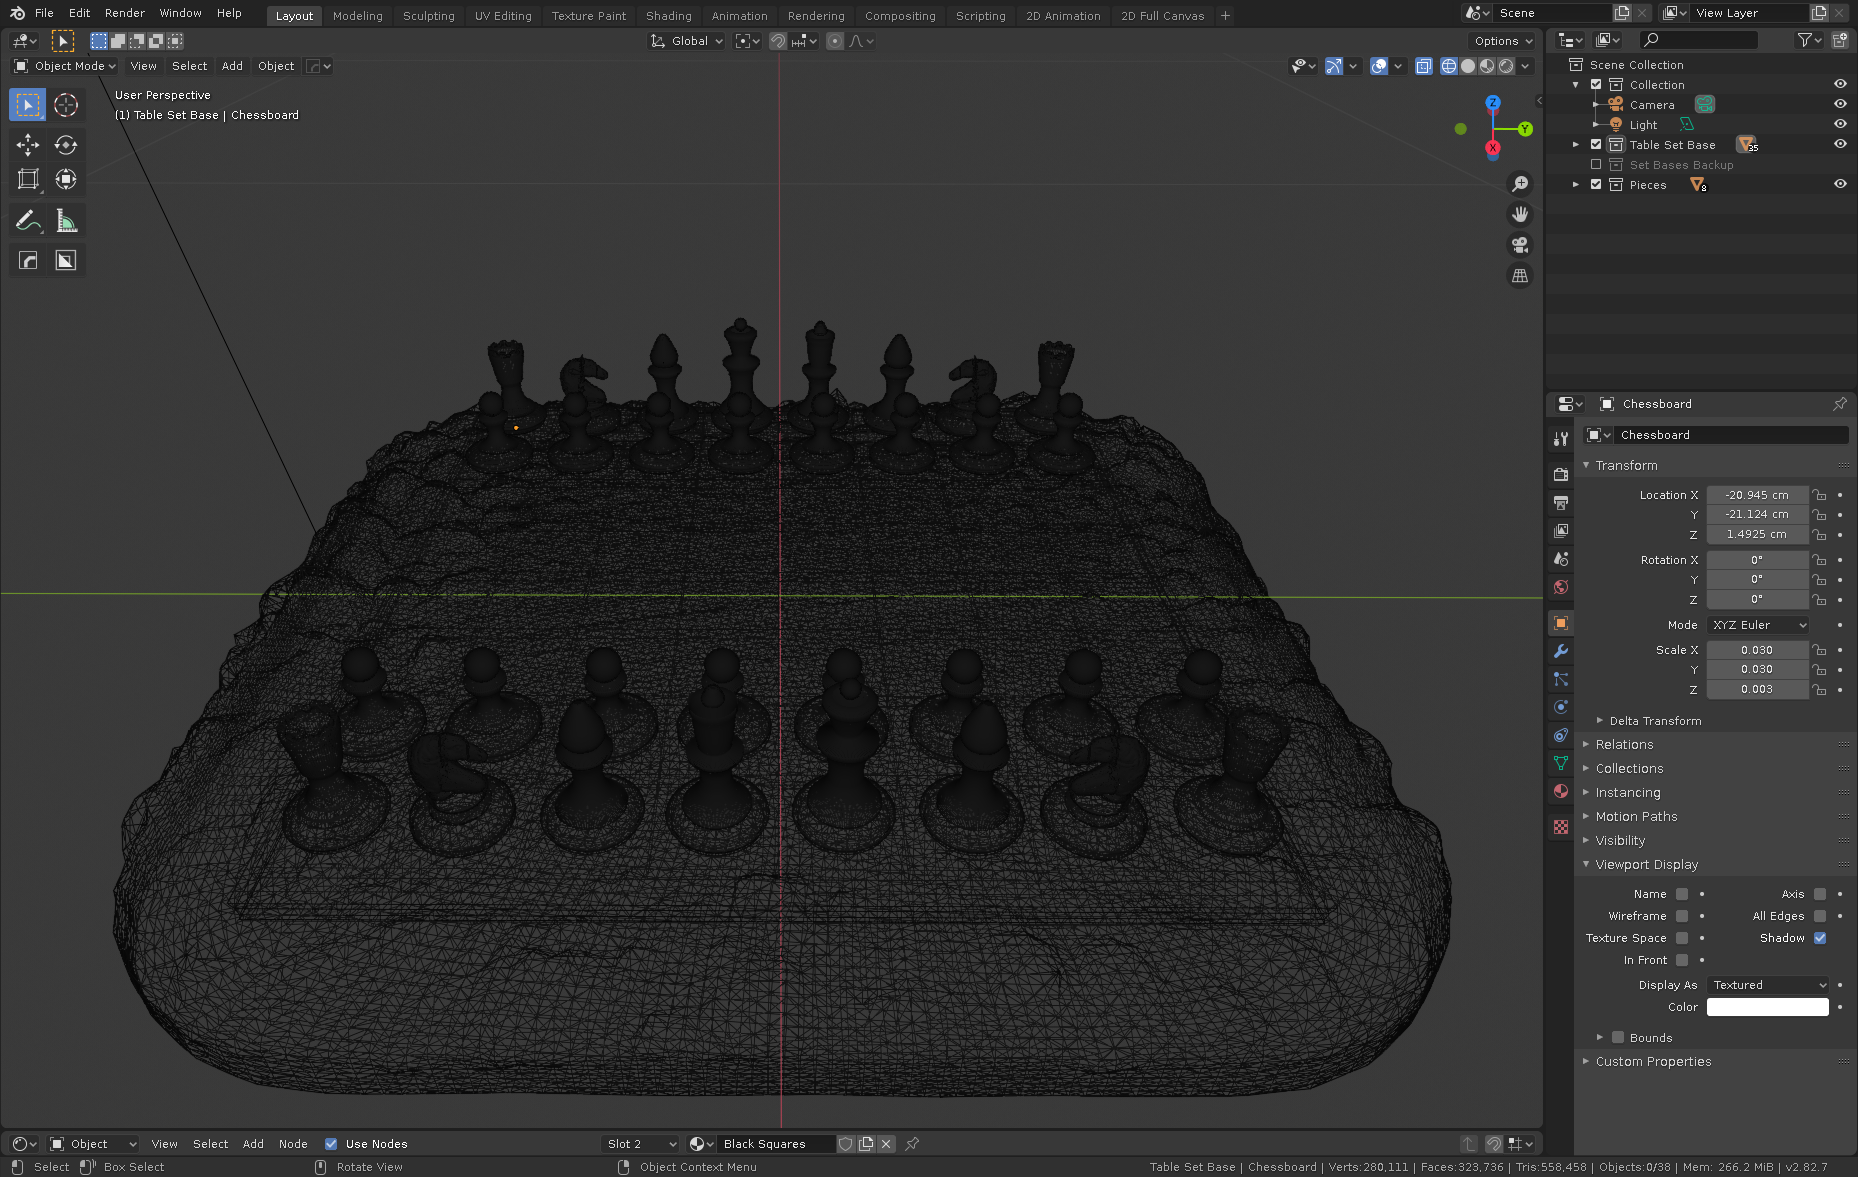Viewport: 1858px width, 1177px height.
Task: Select the Move tool in toolbar
Action: (x=28, y=145)
